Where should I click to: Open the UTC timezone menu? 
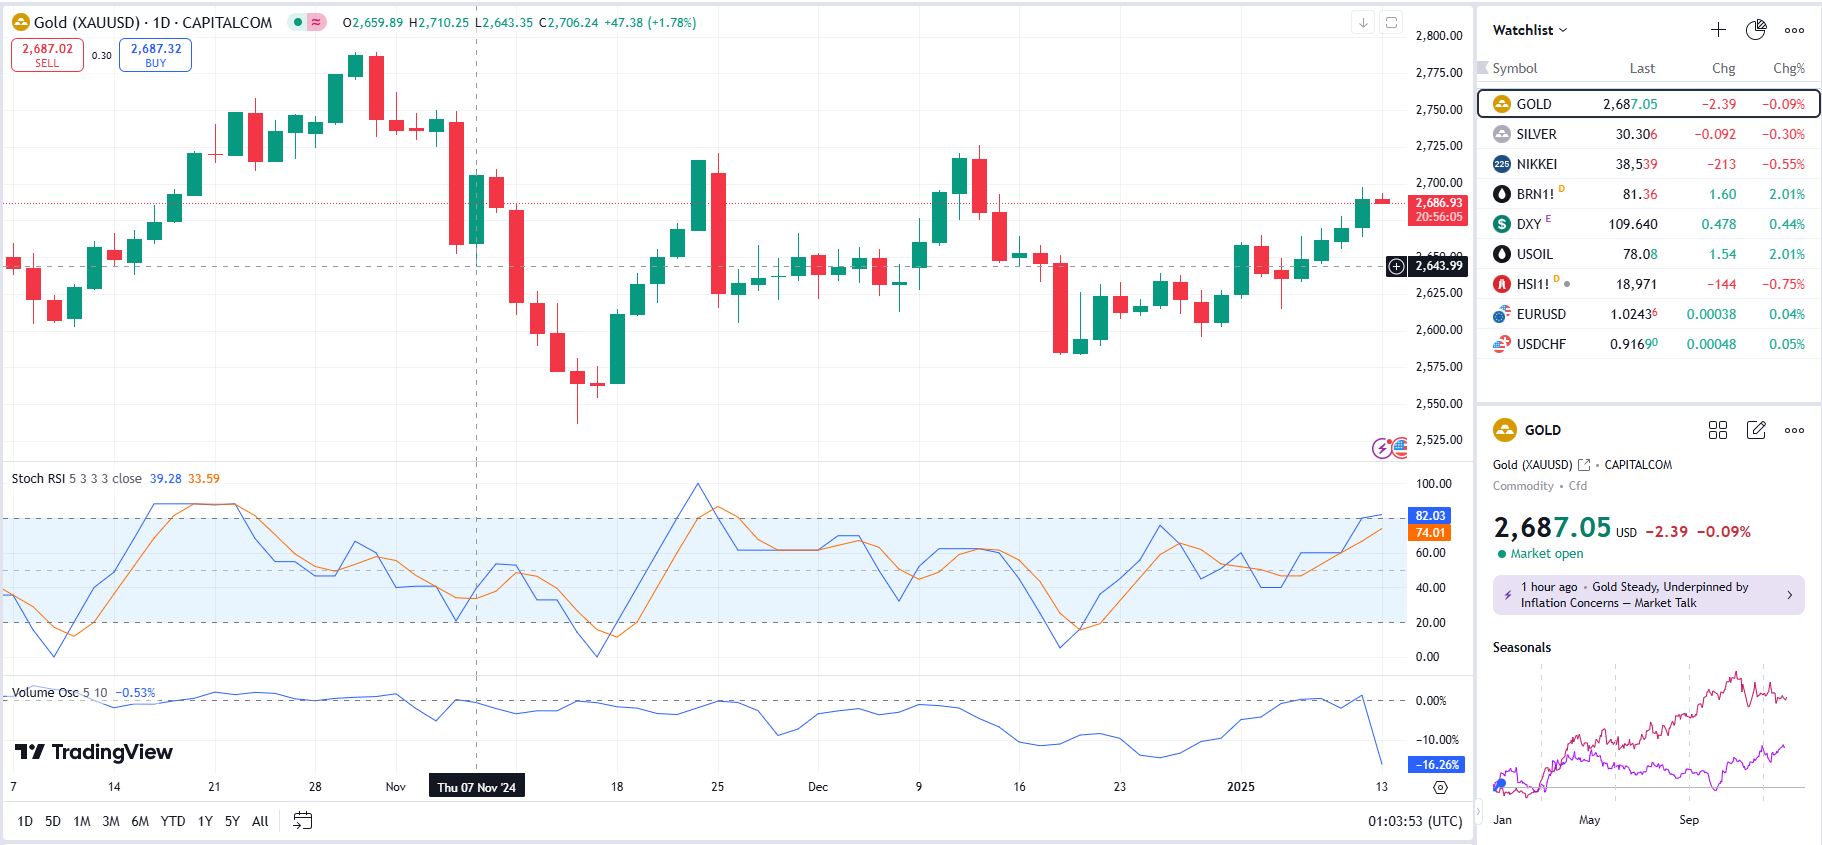coord(1415,821)
